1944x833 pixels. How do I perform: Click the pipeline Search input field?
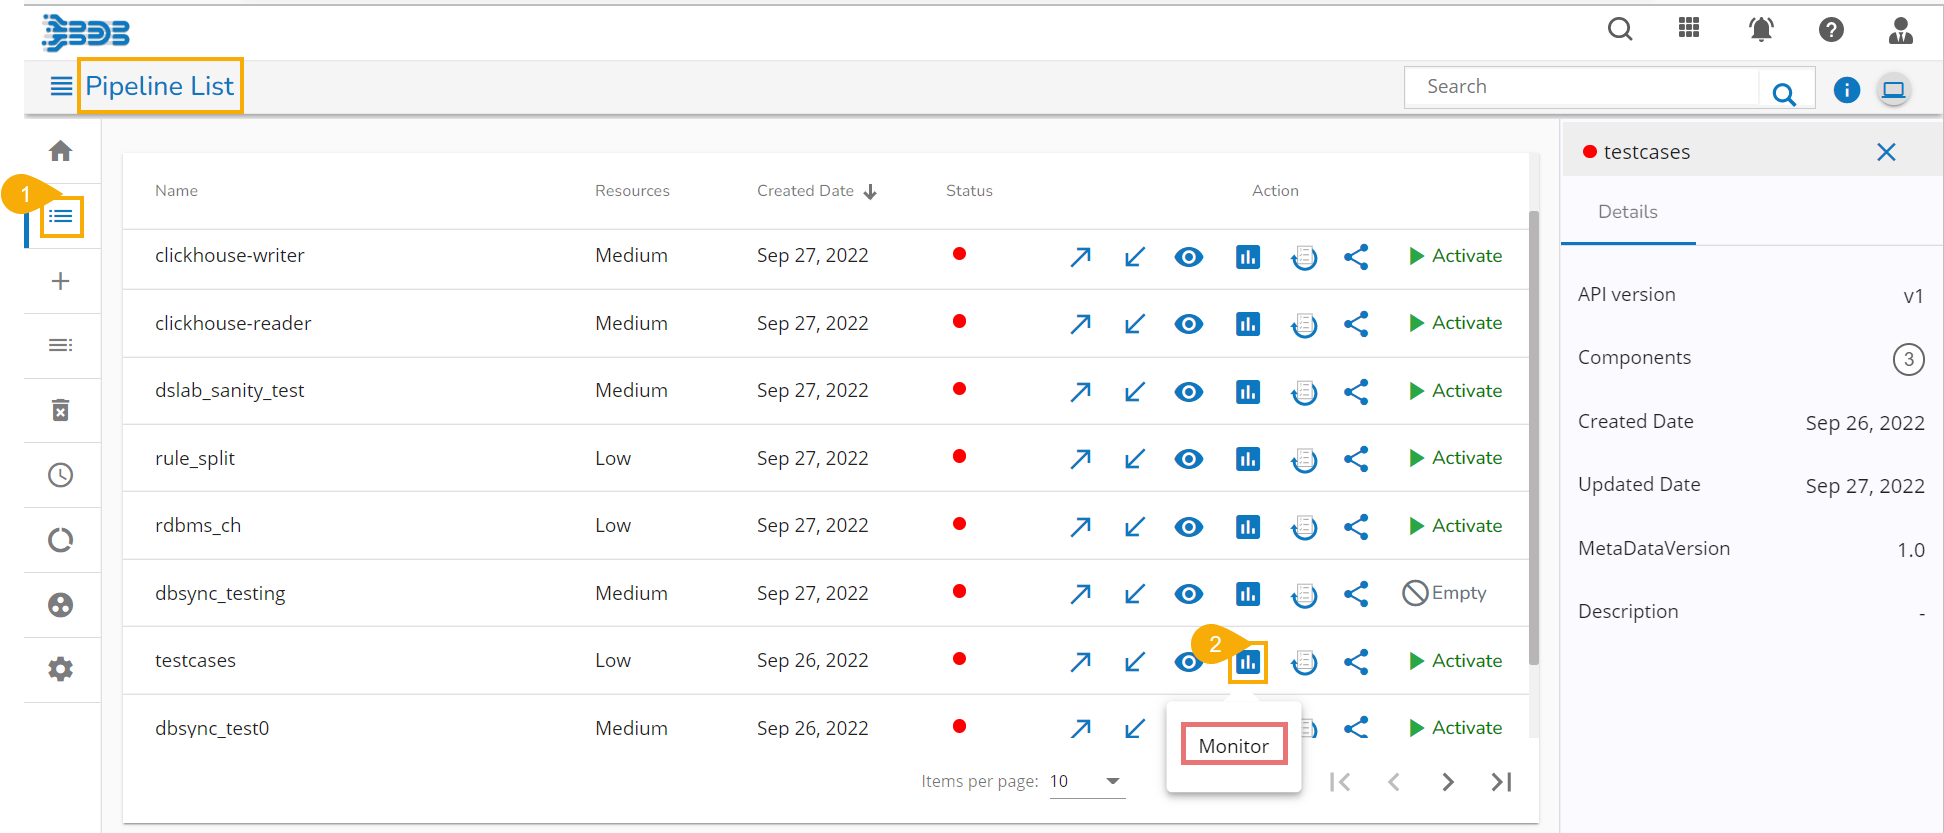pyautogui.click(x=1580, y=87)
